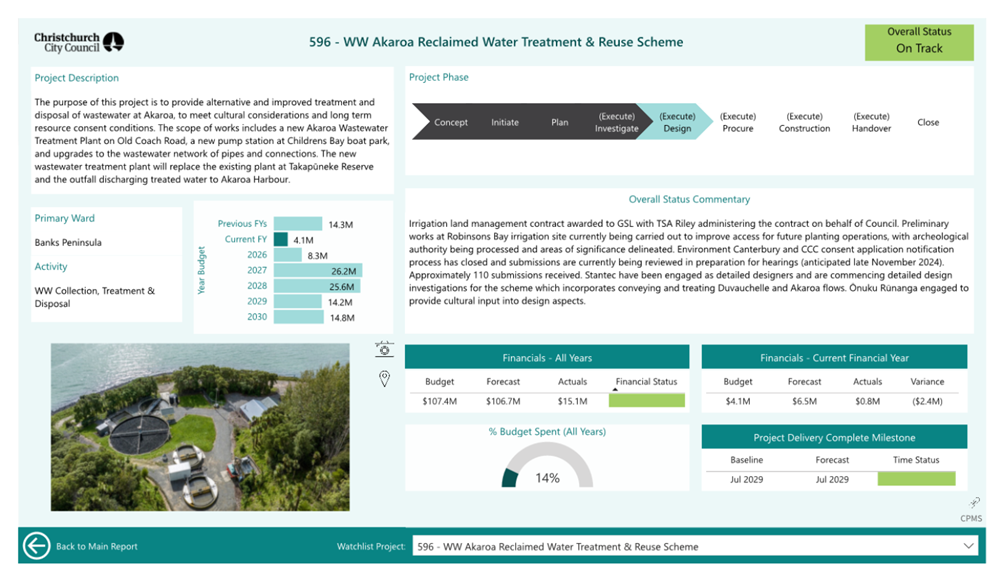
Task: Click the Project Delivery Complete Milestone header
Action: click(x=834, y=438)
